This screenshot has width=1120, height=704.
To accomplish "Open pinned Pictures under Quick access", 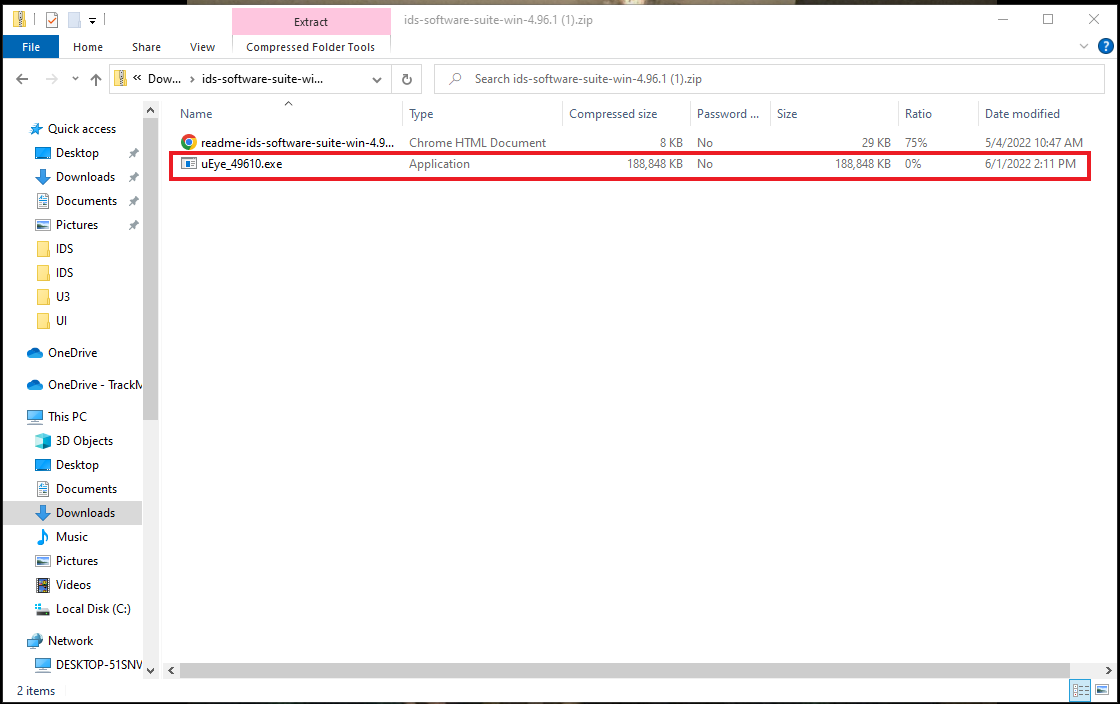I will (x=77, y=225).
